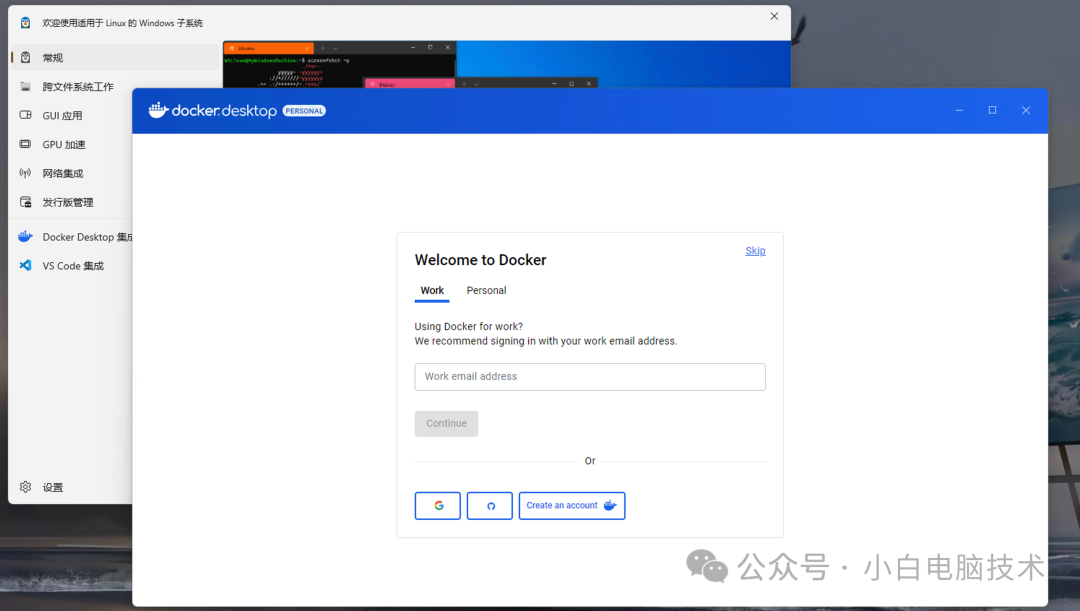The height and width of the screenshot is (611, 1080).
Task: Click the 跨文件系统工作 folder icon
Action: [25, 86]
